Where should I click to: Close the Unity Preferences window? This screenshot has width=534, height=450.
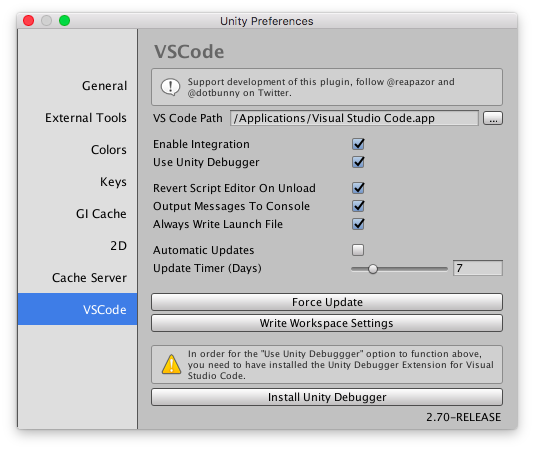click(x=29, y=21)
